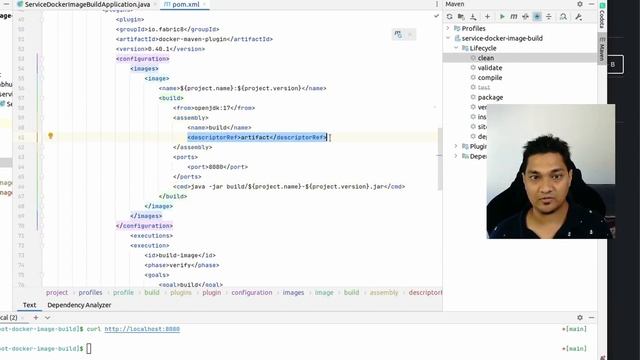Click the floating Maven reload icon in editor
Image resolution: width=640 pixels, height=360 pixels.
398,35
